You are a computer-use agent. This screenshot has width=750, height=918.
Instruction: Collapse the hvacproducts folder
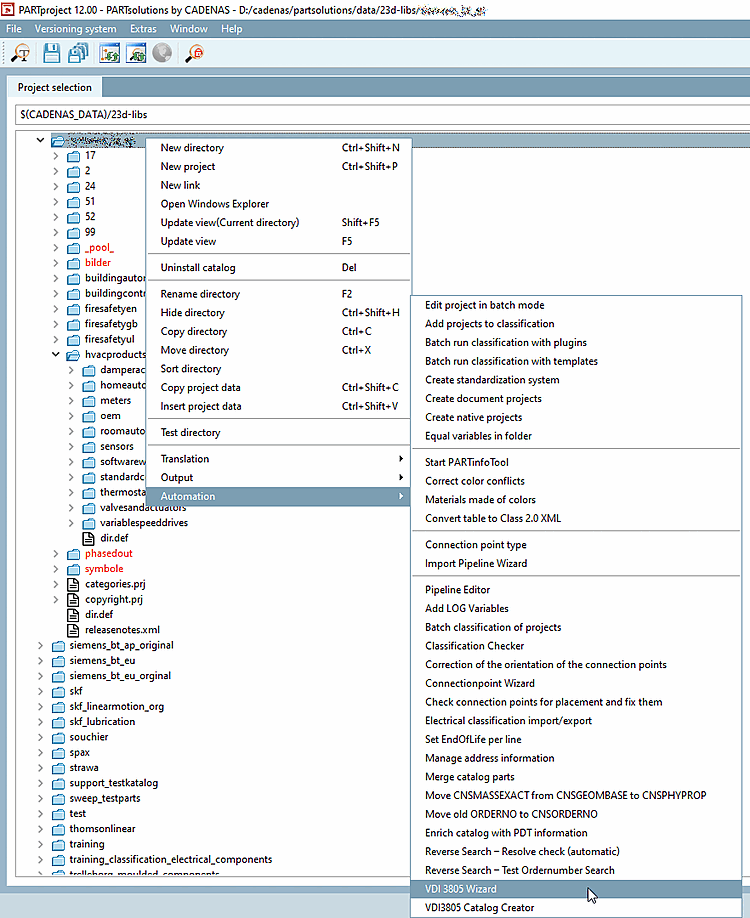tap(56, 355)
